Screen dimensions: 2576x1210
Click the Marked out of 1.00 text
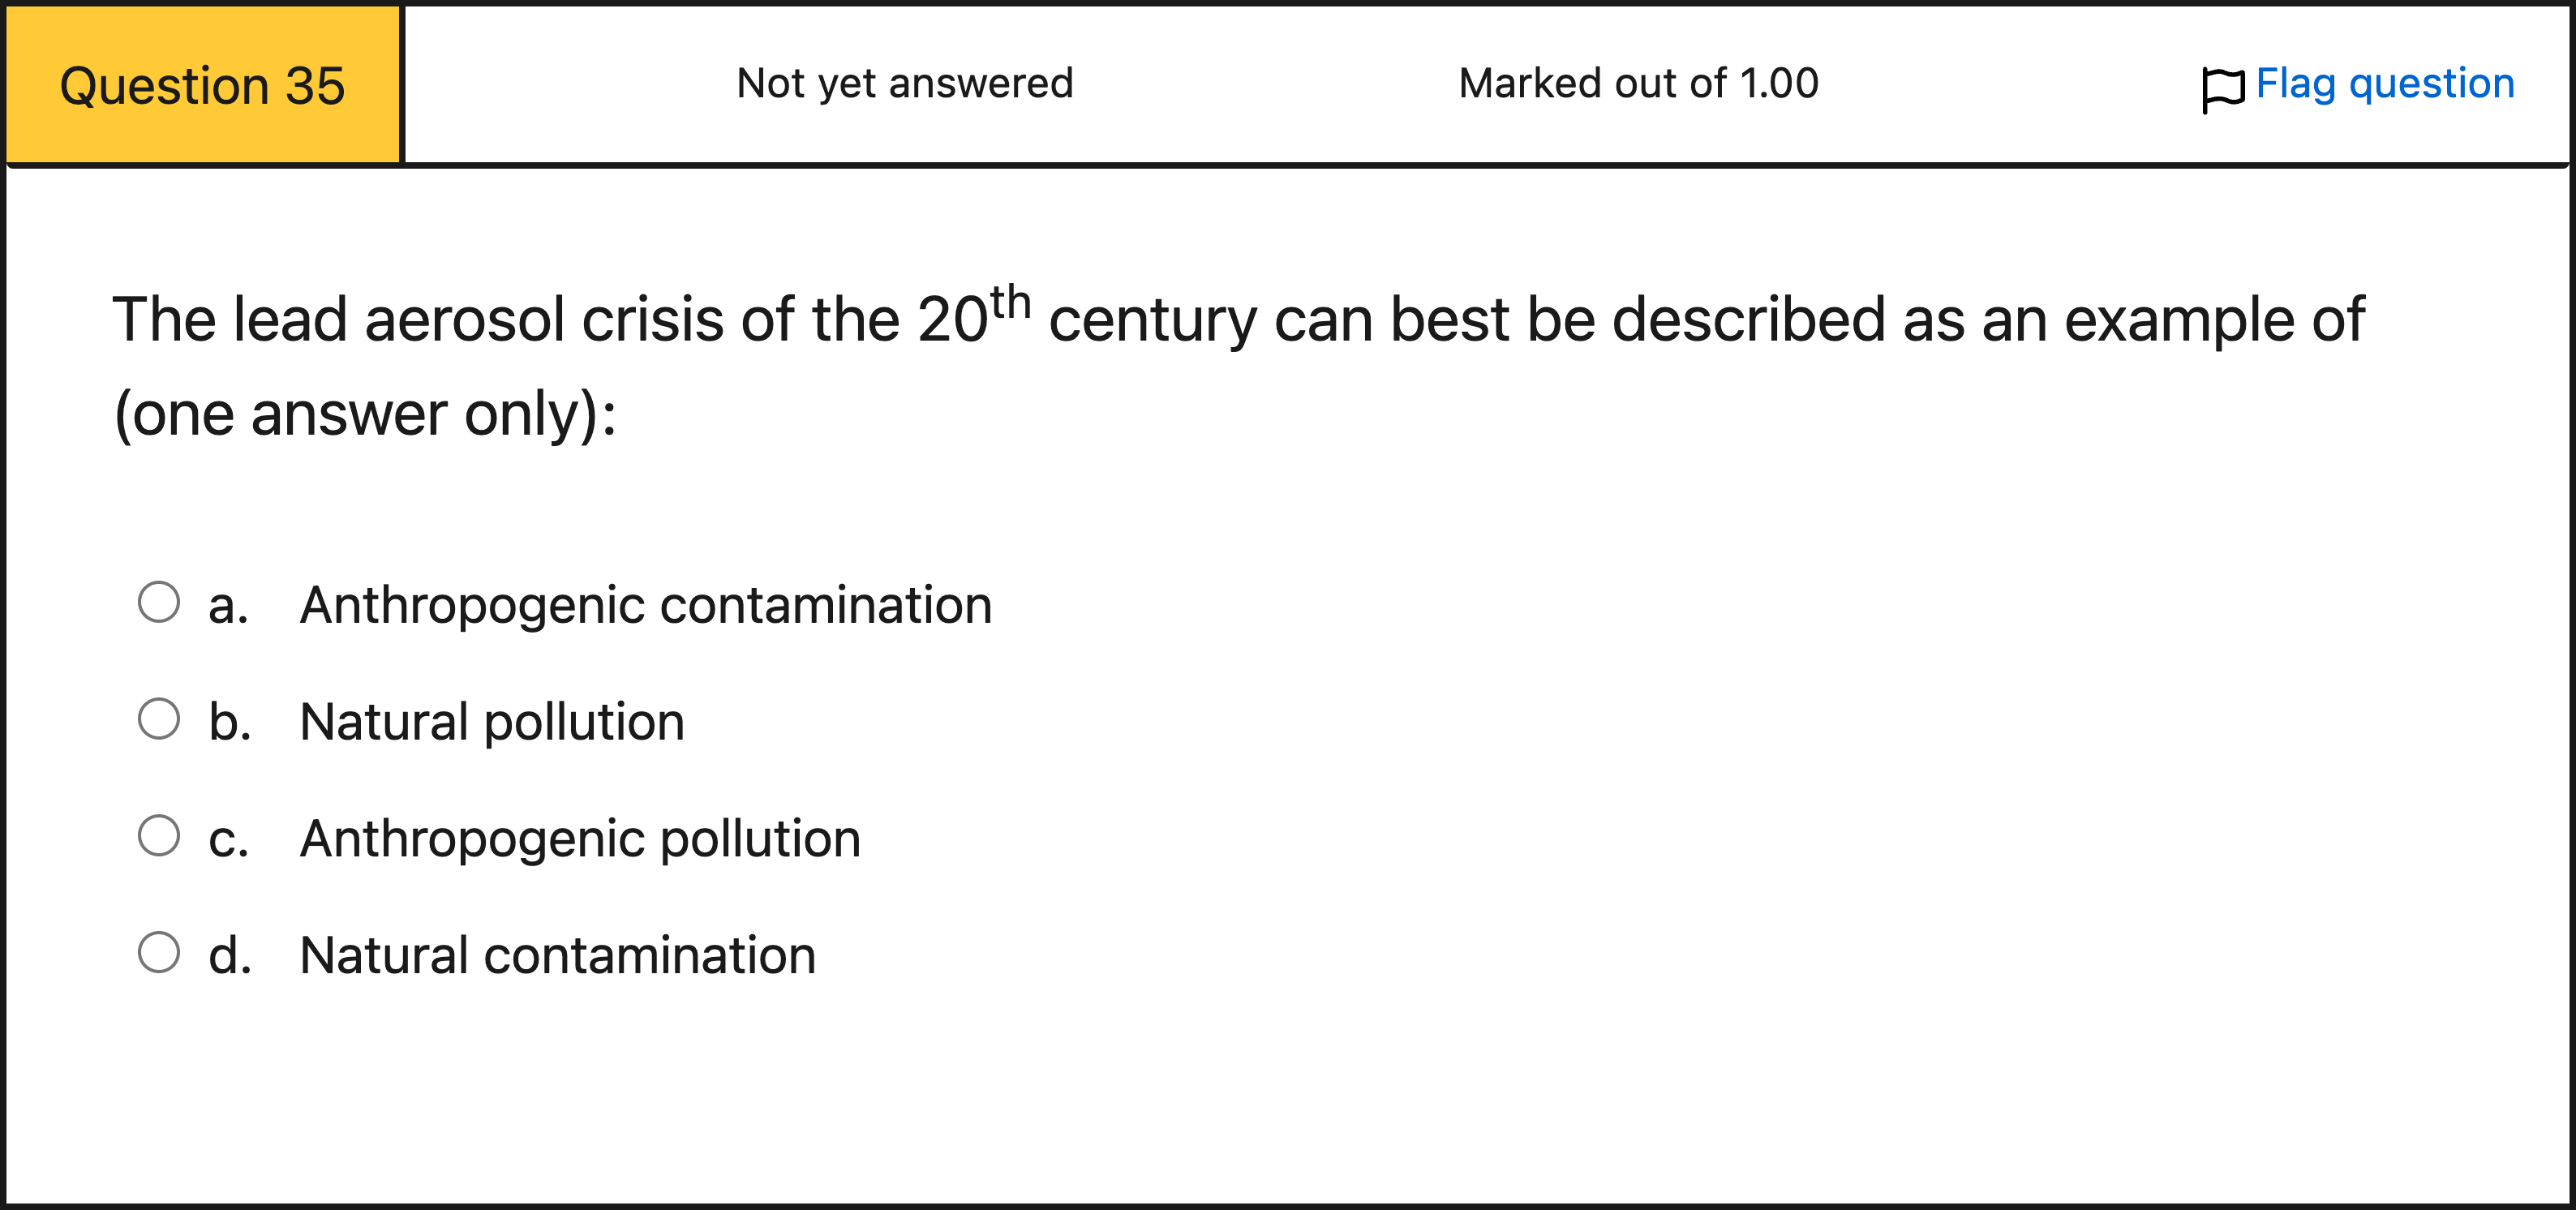1637,85
